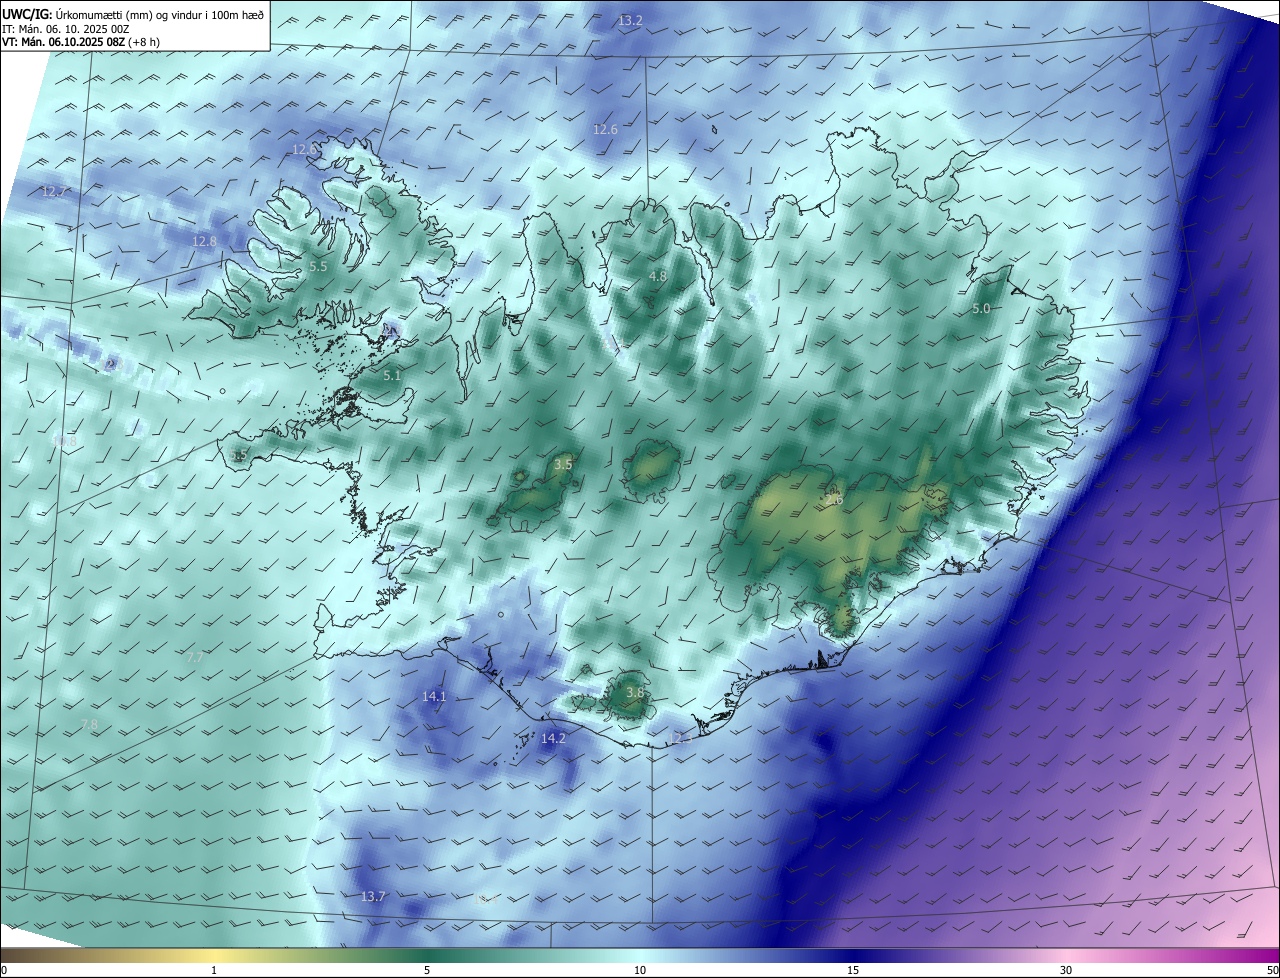This screenshot has height=978, width=1280.
Task: Click the 12.7 value near the western edge
Action: [x=53, y=191]
